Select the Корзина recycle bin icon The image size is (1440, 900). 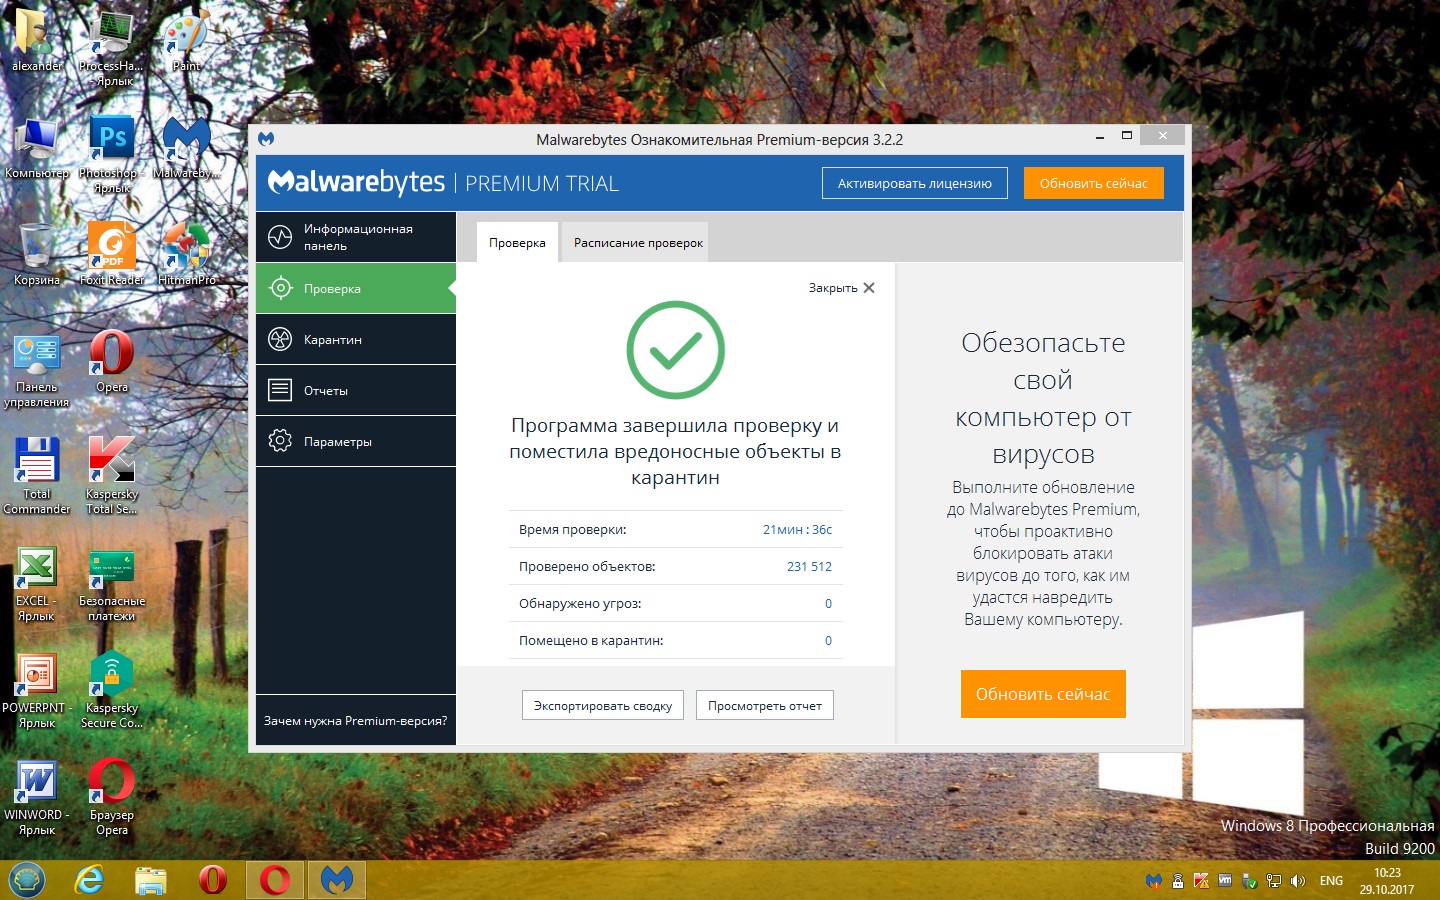37,255
